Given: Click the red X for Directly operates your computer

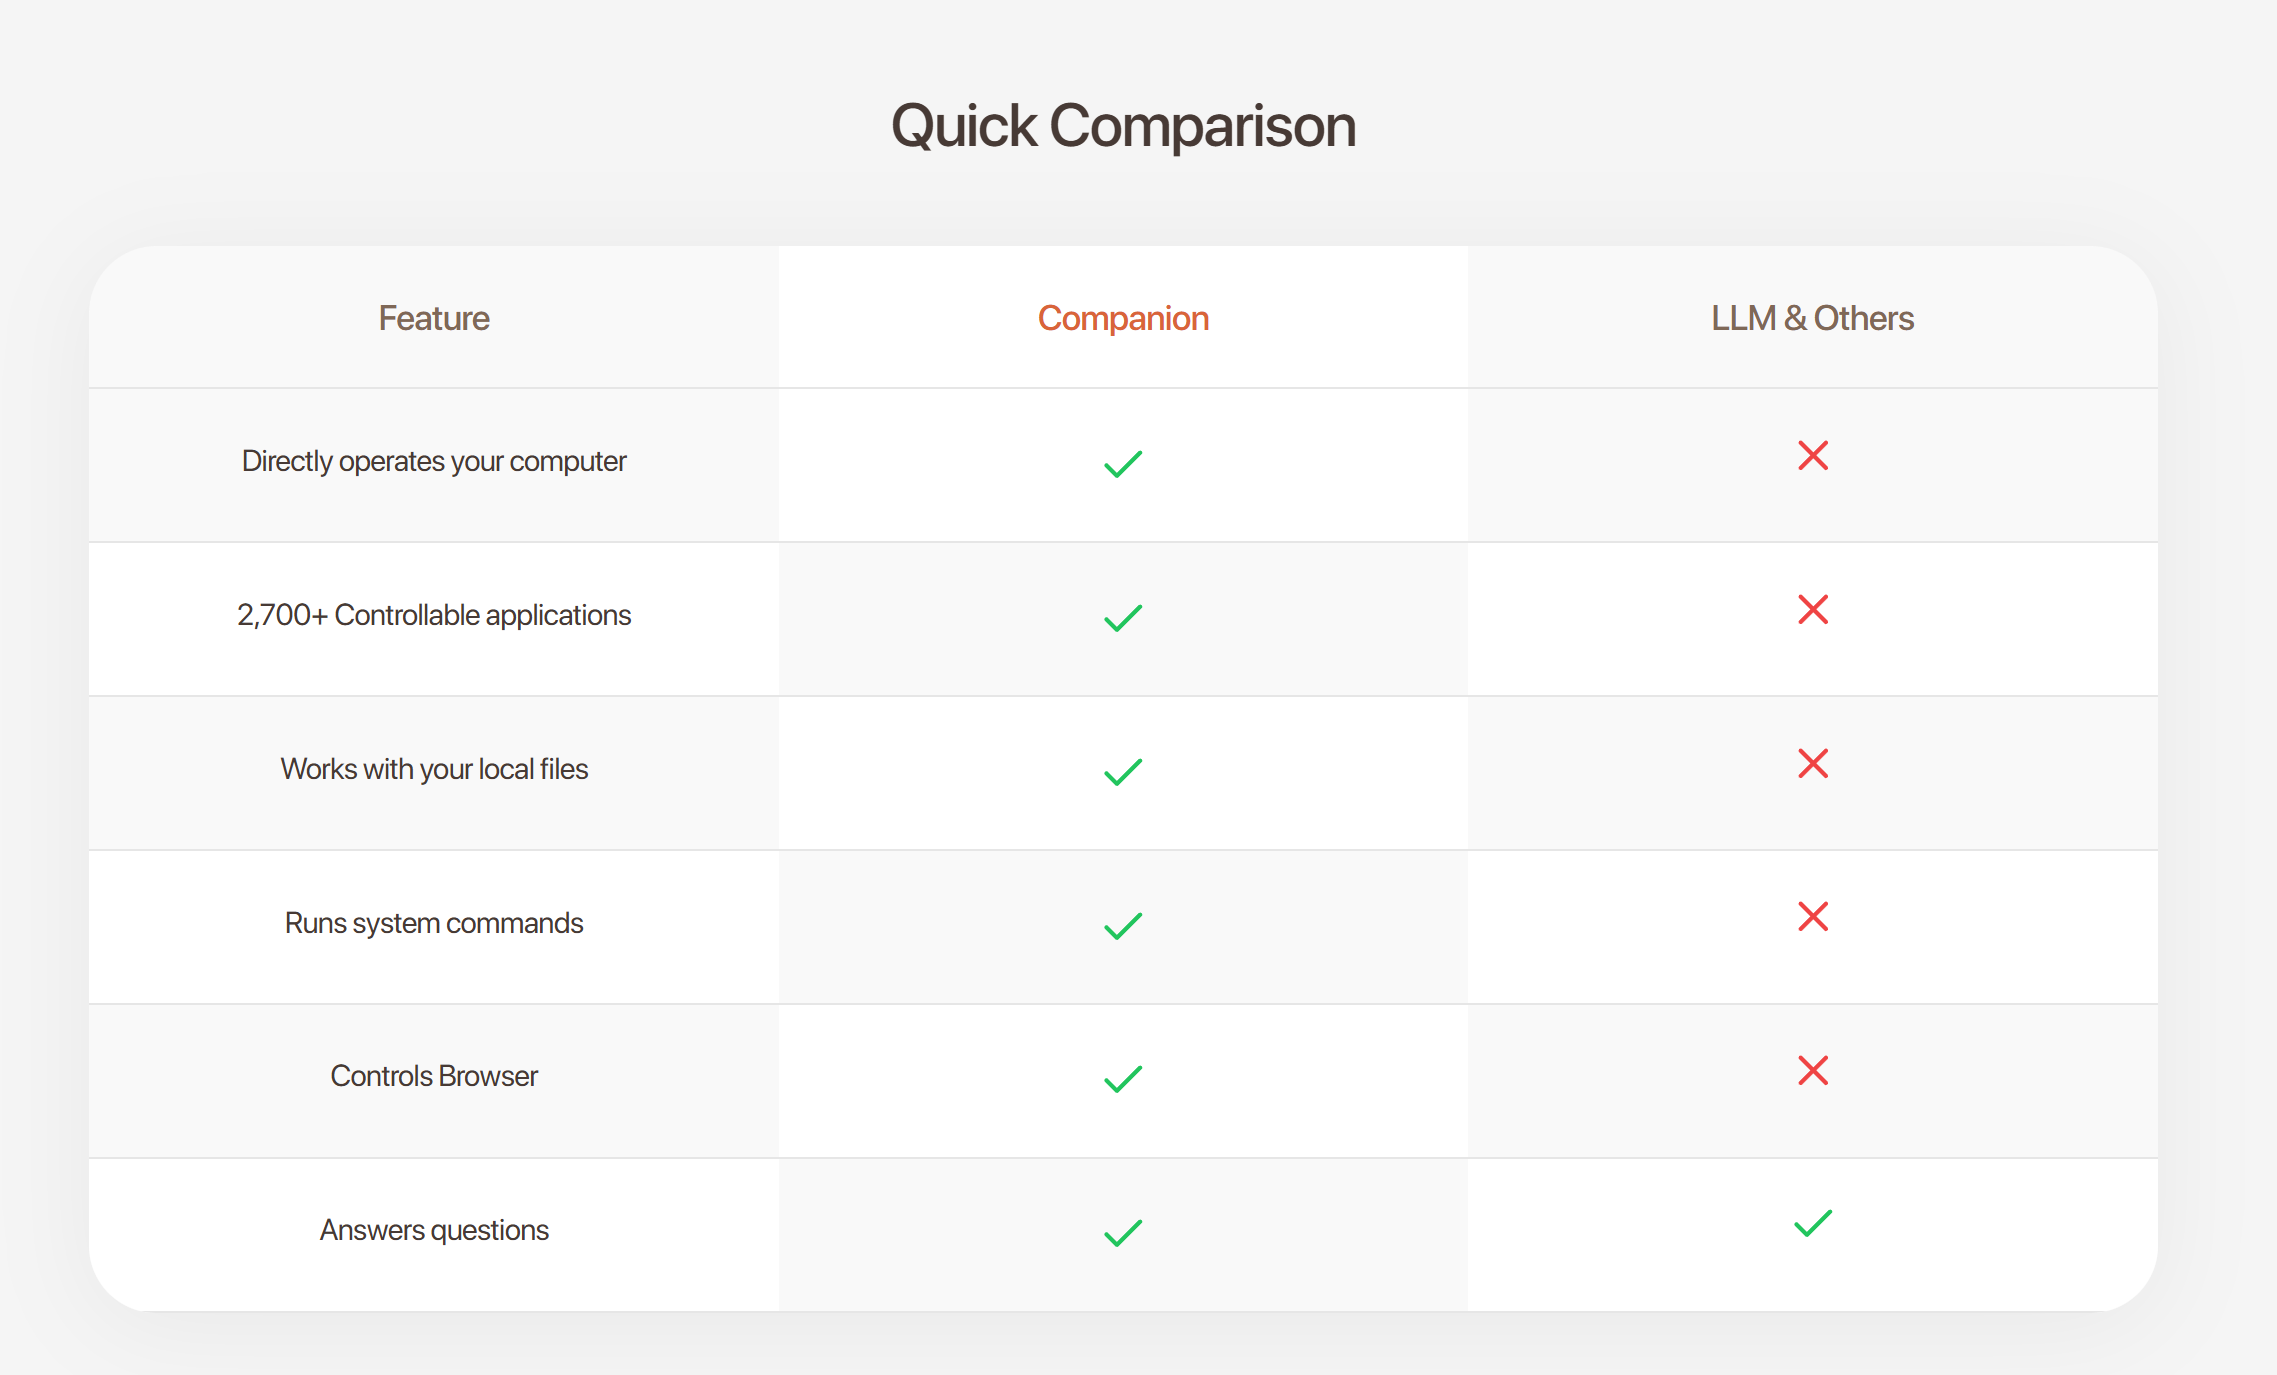Looking at the screenshot, I should 1812,456.
